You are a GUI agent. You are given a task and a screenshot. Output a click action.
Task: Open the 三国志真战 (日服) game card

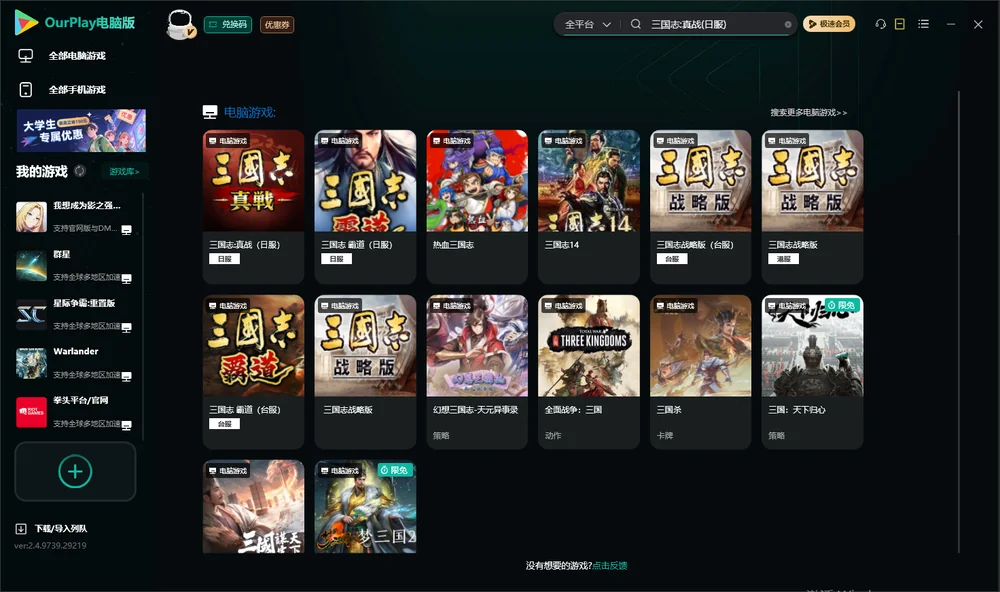[x=253, y=207]
